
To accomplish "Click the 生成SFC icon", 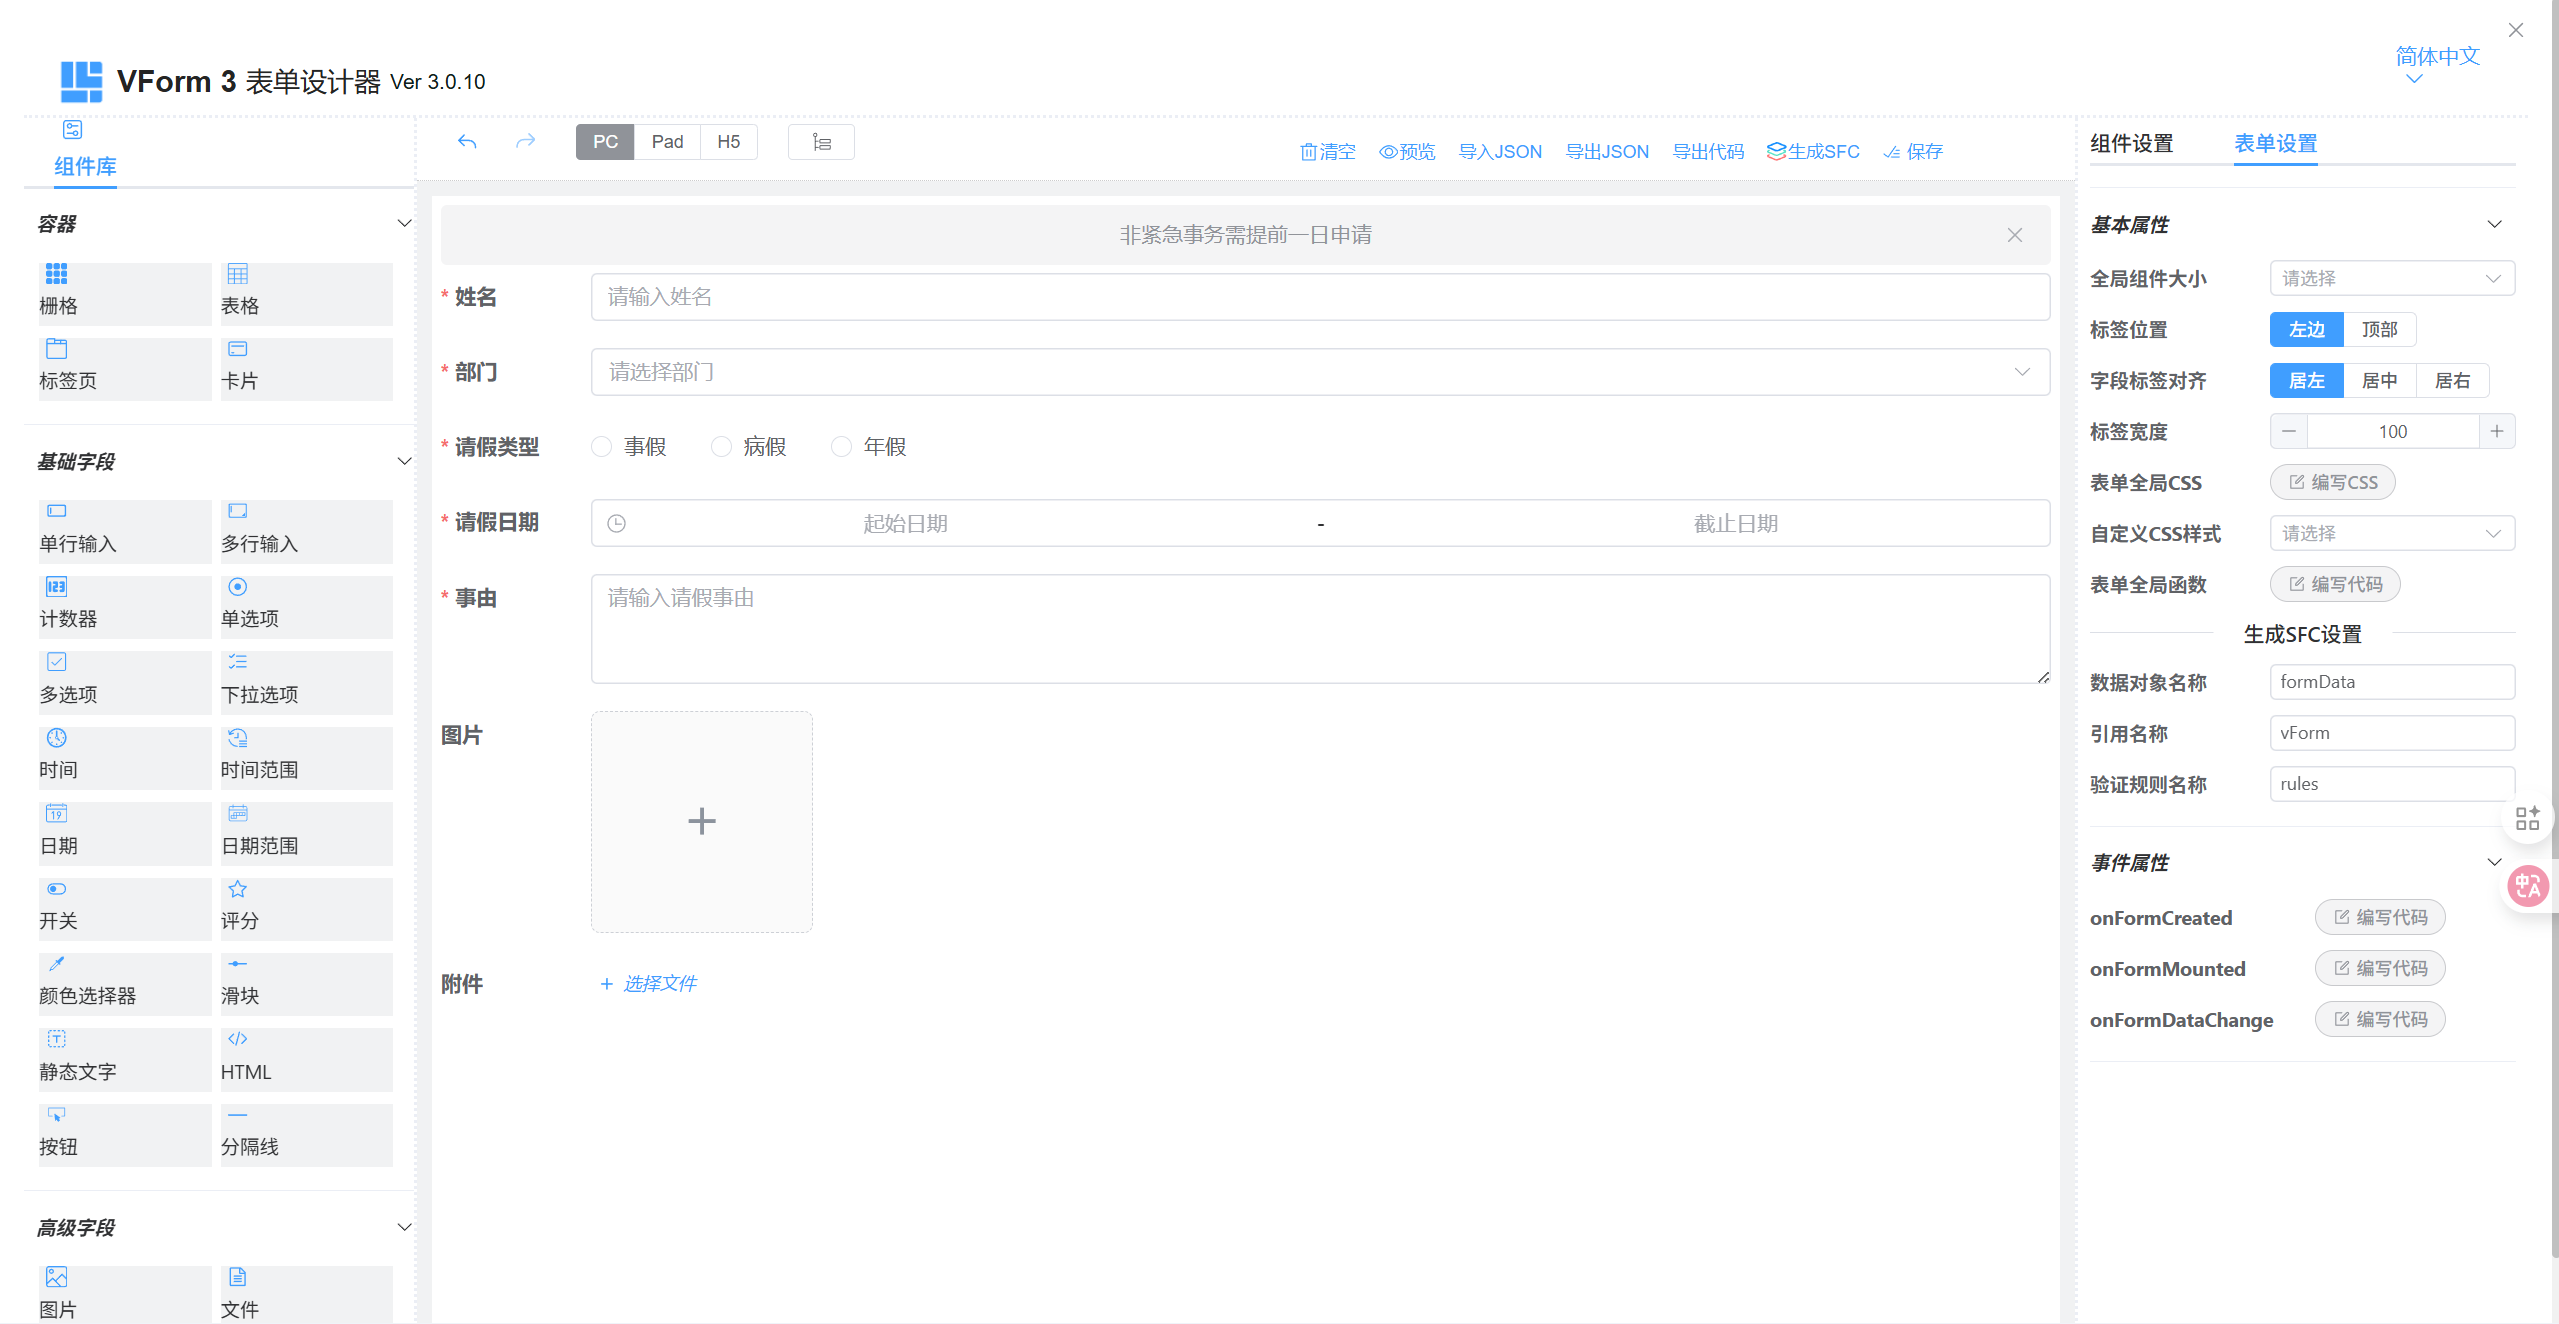I will coord(1776,151).
